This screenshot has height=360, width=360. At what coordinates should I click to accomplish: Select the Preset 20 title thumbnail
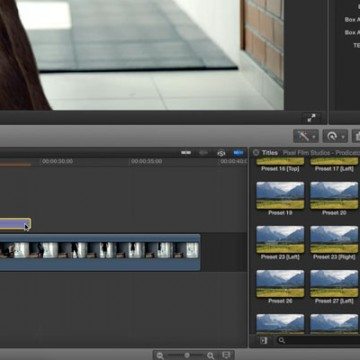pyautogui.click(x=334, y=195)
